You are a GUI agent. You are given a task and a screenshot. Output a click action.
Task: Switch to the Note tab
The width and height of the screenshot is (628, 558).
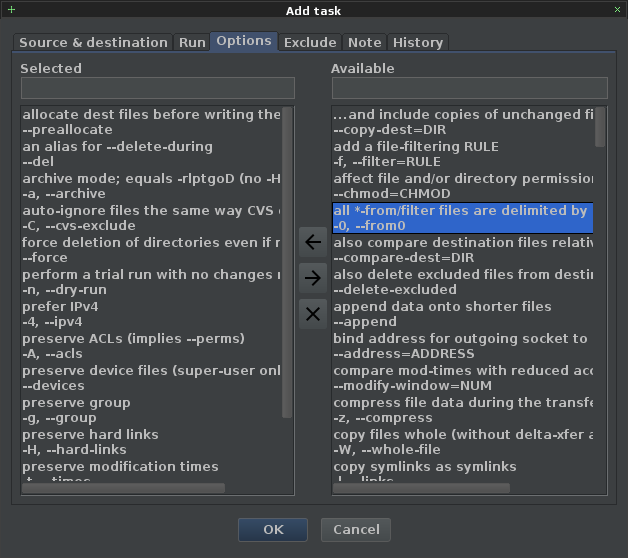(x=364, y=42)
